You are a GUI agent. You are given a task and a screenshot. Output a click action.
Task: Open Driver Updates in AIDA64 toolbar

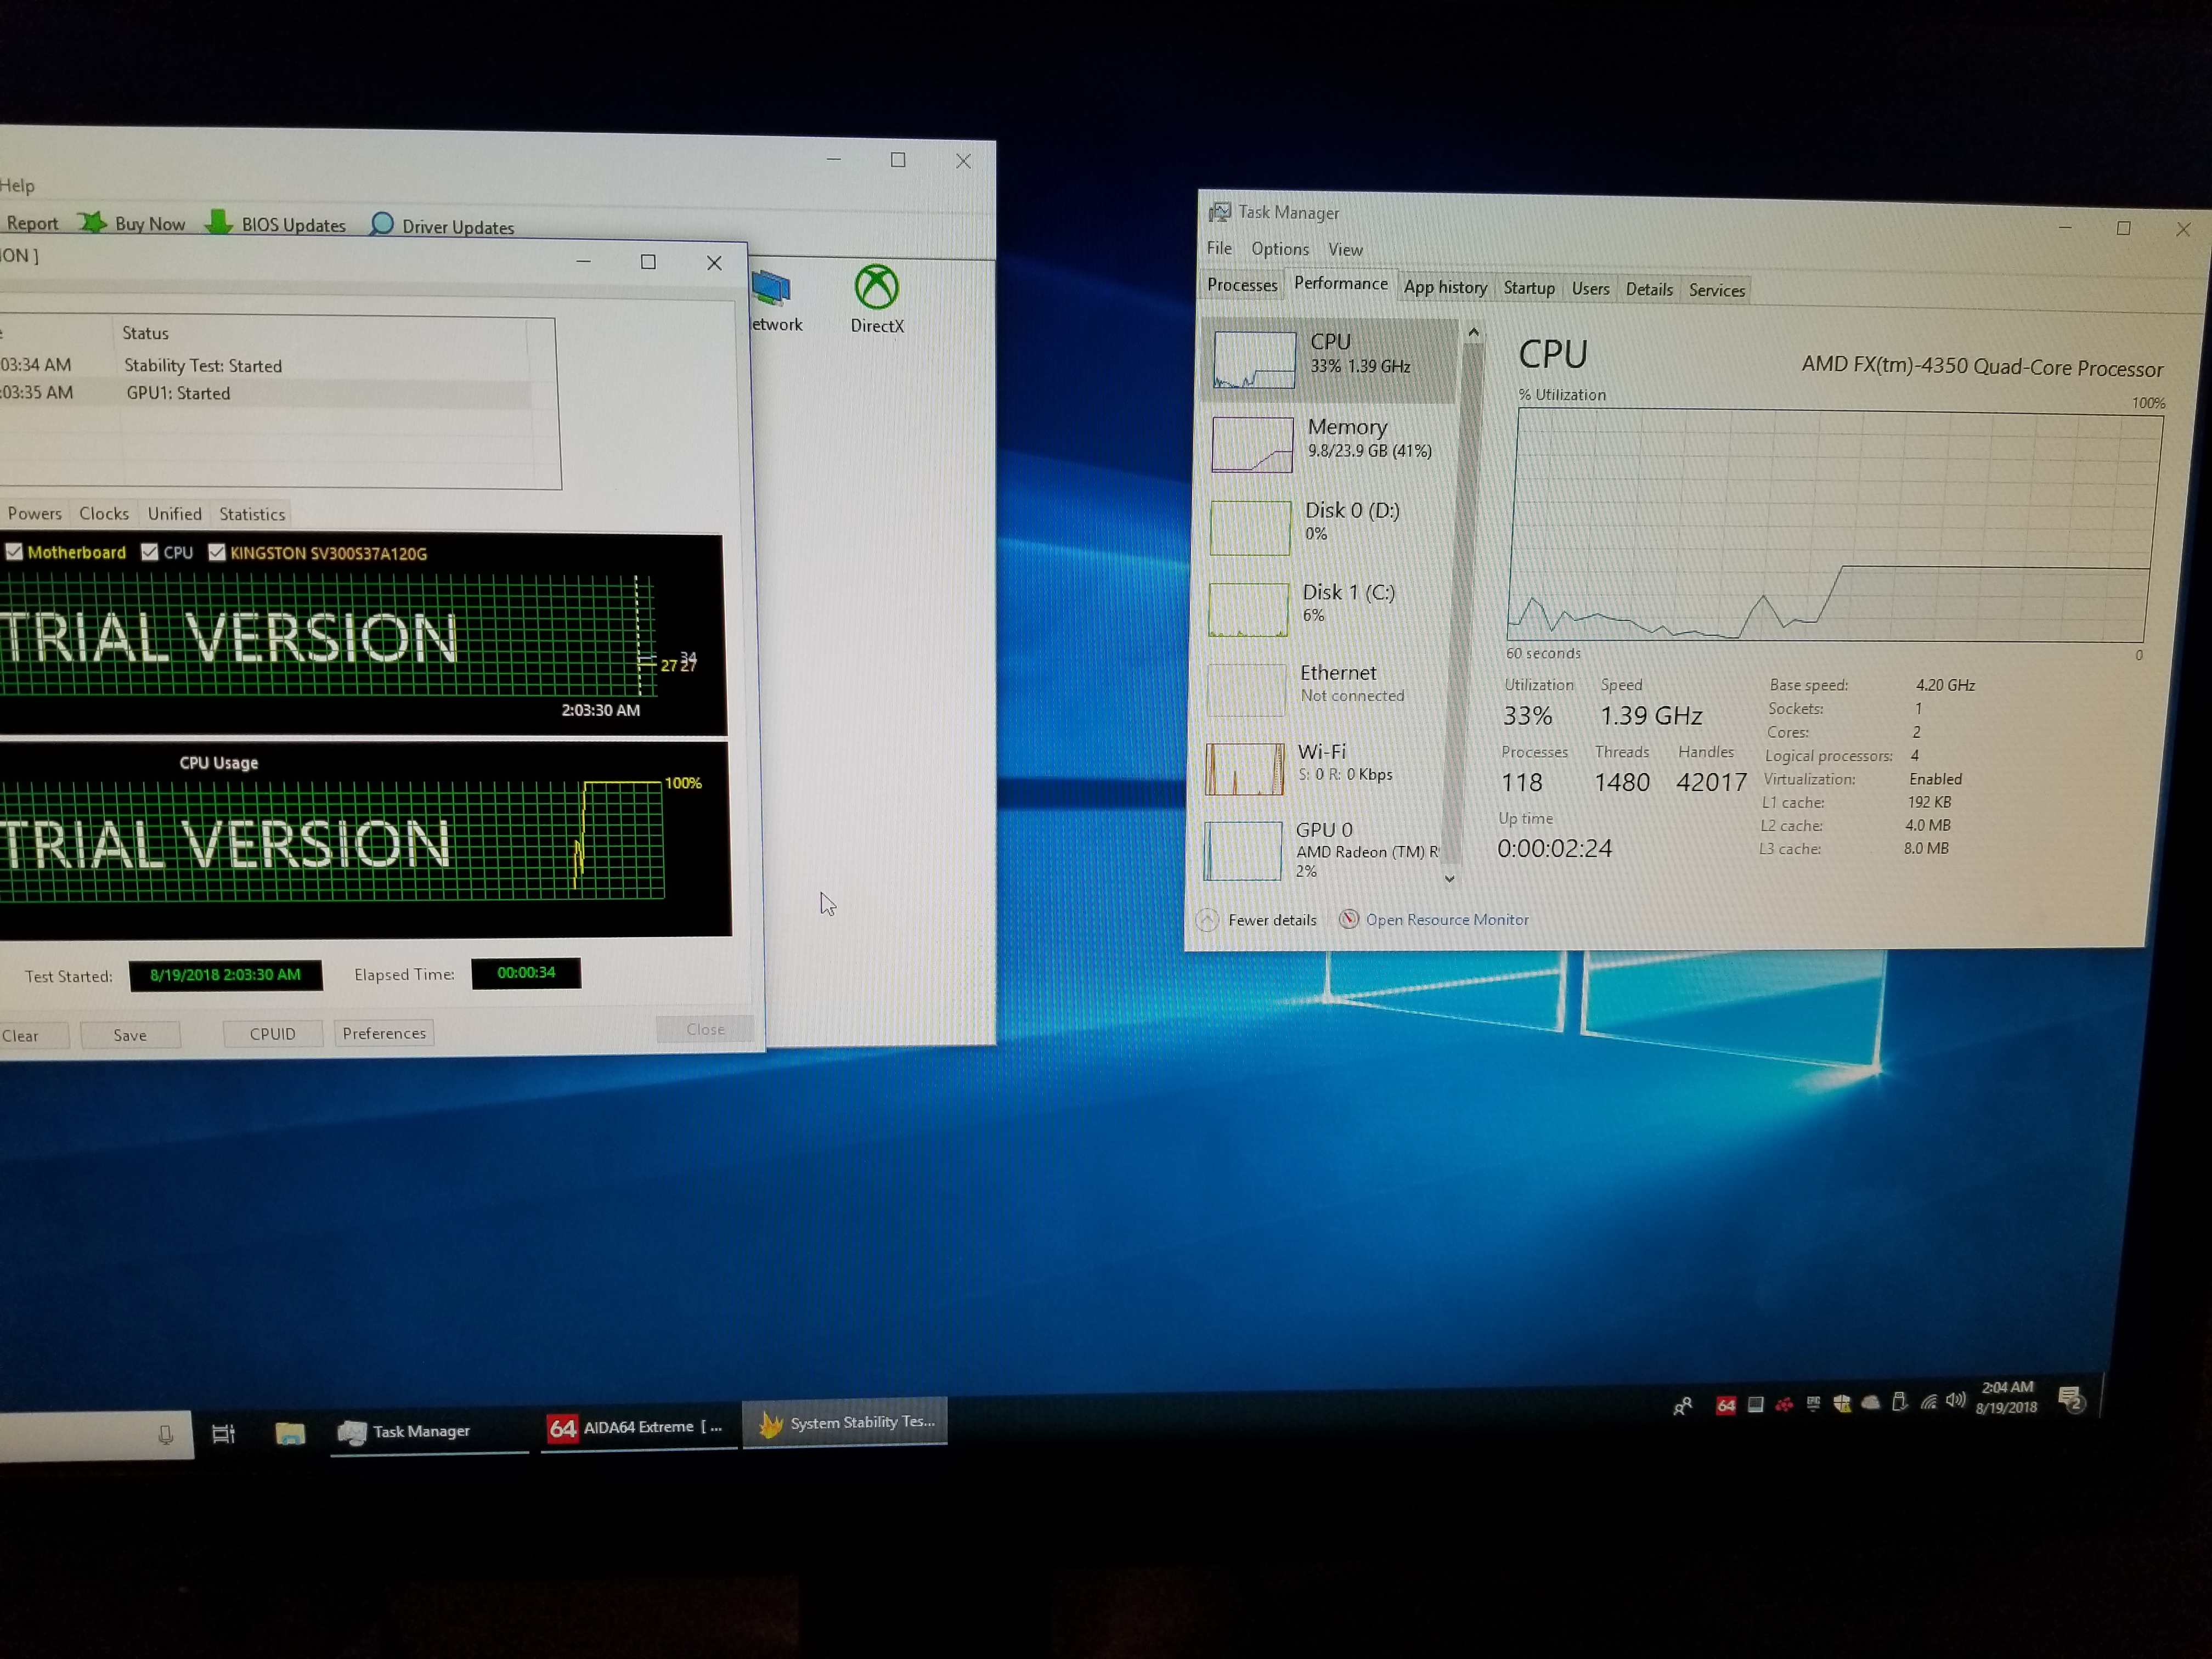[442, 226]
